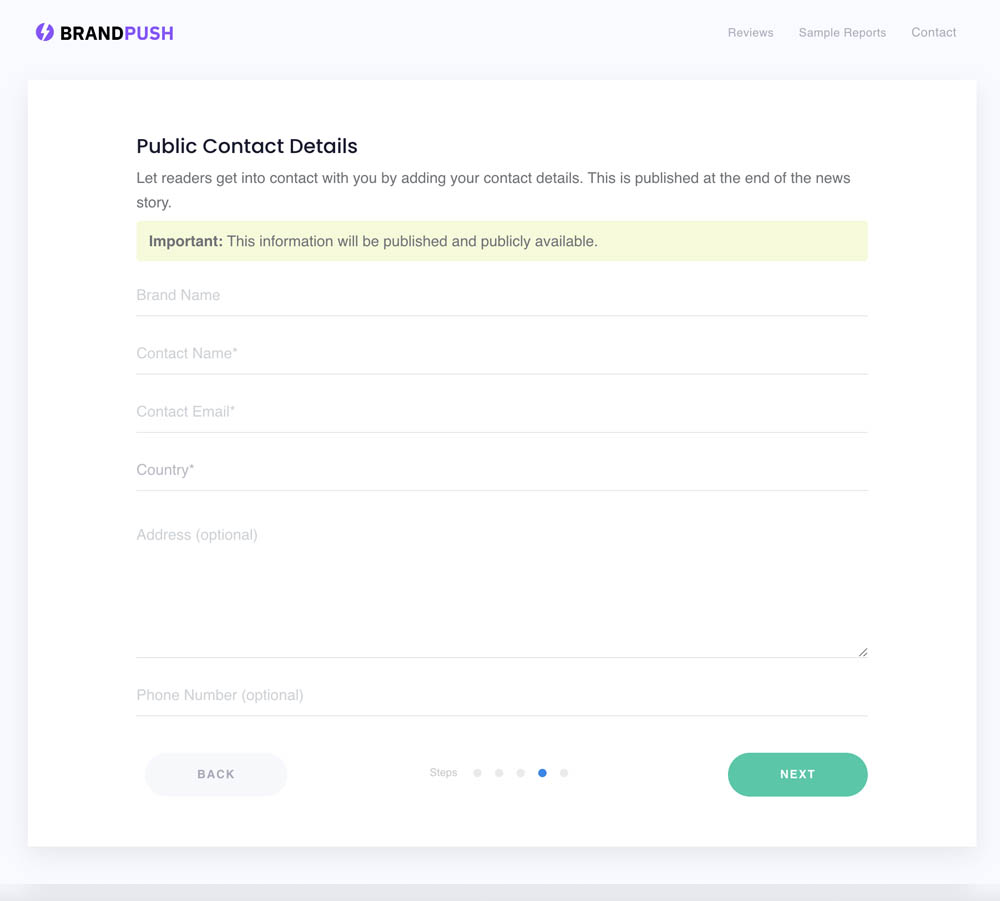The width and height of the screenshot is (1000, 901).
Task: Click the NEXT button
Action: tap(797, 774)
